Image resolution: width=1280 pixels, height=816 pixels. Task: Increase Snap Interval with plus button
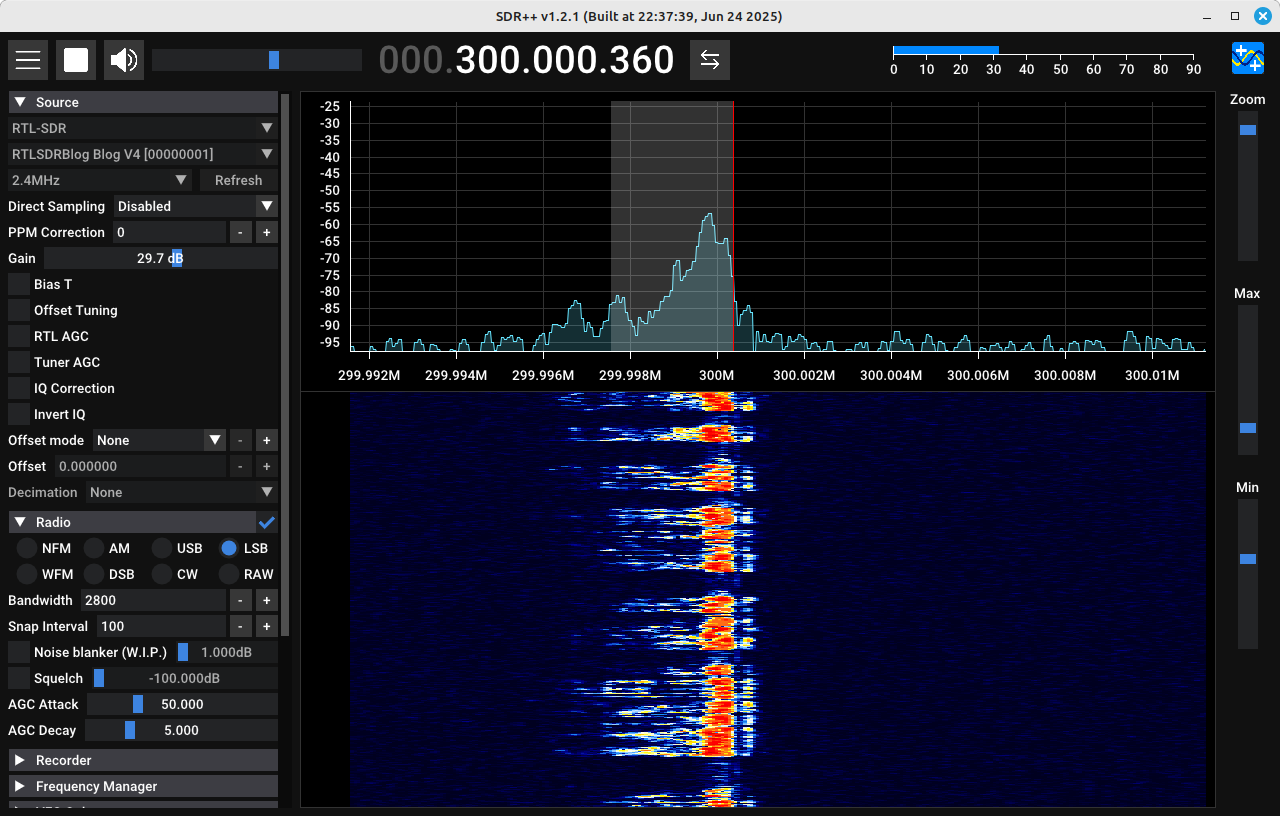267,626
